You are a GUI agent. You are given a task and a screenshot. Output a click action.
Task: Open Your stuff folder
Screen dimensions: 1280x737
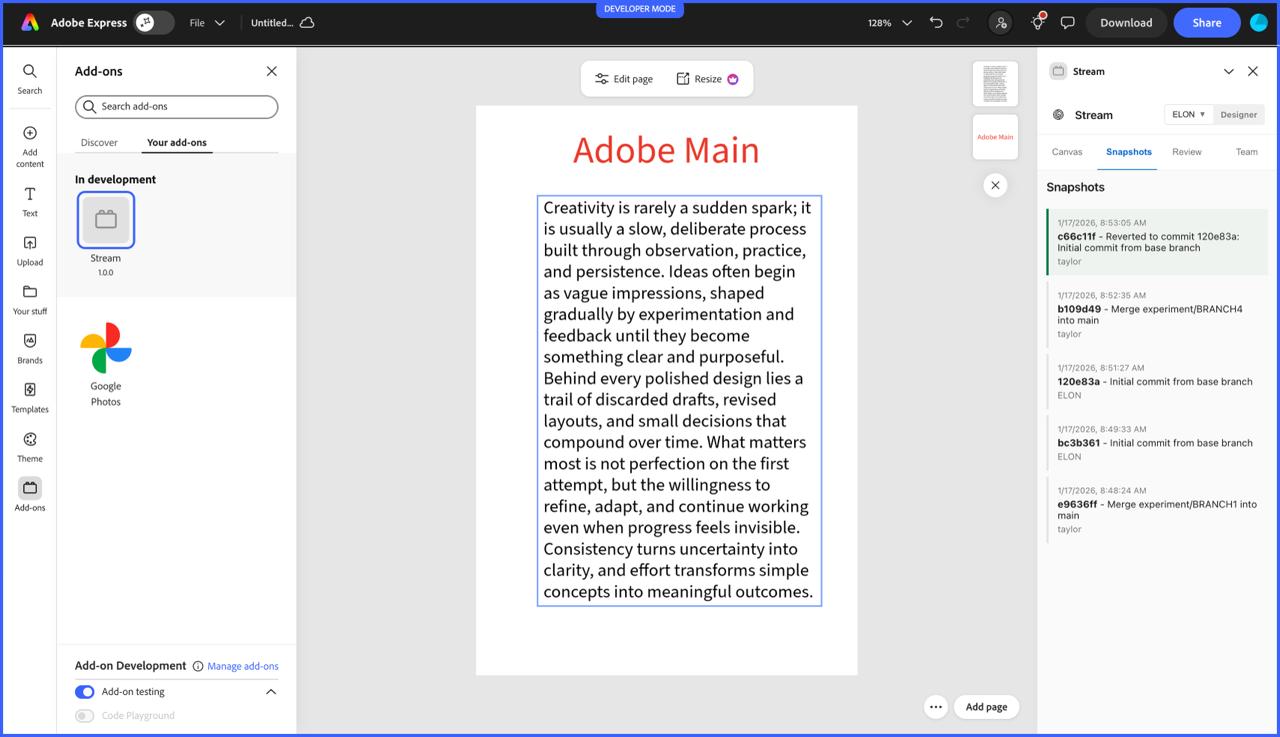click(30, 300)
